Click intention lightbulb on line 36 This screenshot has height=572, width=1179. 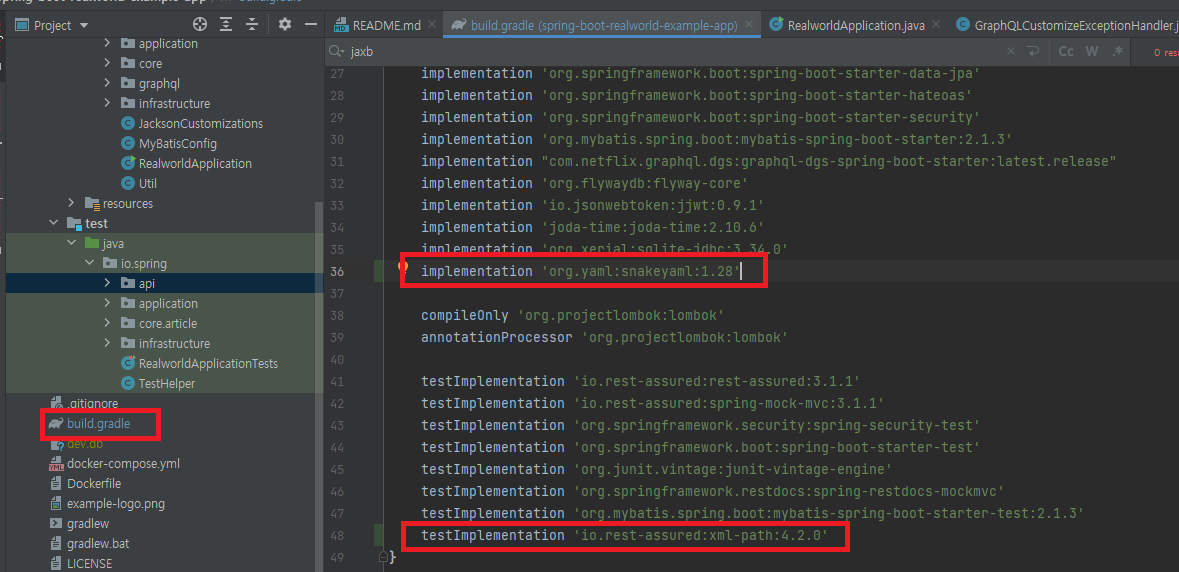[x=403, y=266]
